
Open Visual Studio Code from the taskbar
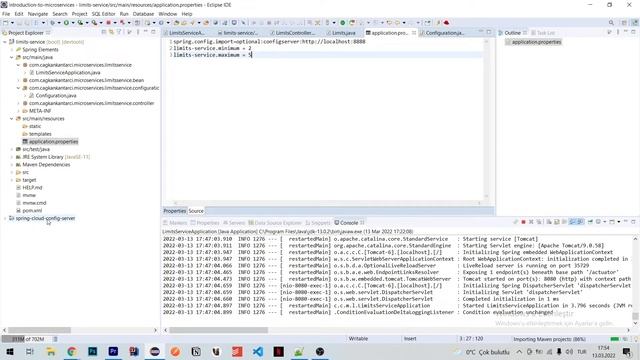click(x=258, y=351)
